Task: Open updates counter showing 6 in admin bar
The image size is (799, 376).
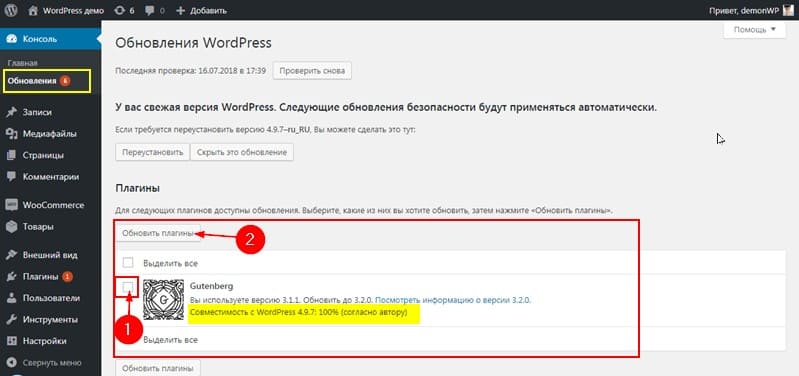Action: pos(124,10)
